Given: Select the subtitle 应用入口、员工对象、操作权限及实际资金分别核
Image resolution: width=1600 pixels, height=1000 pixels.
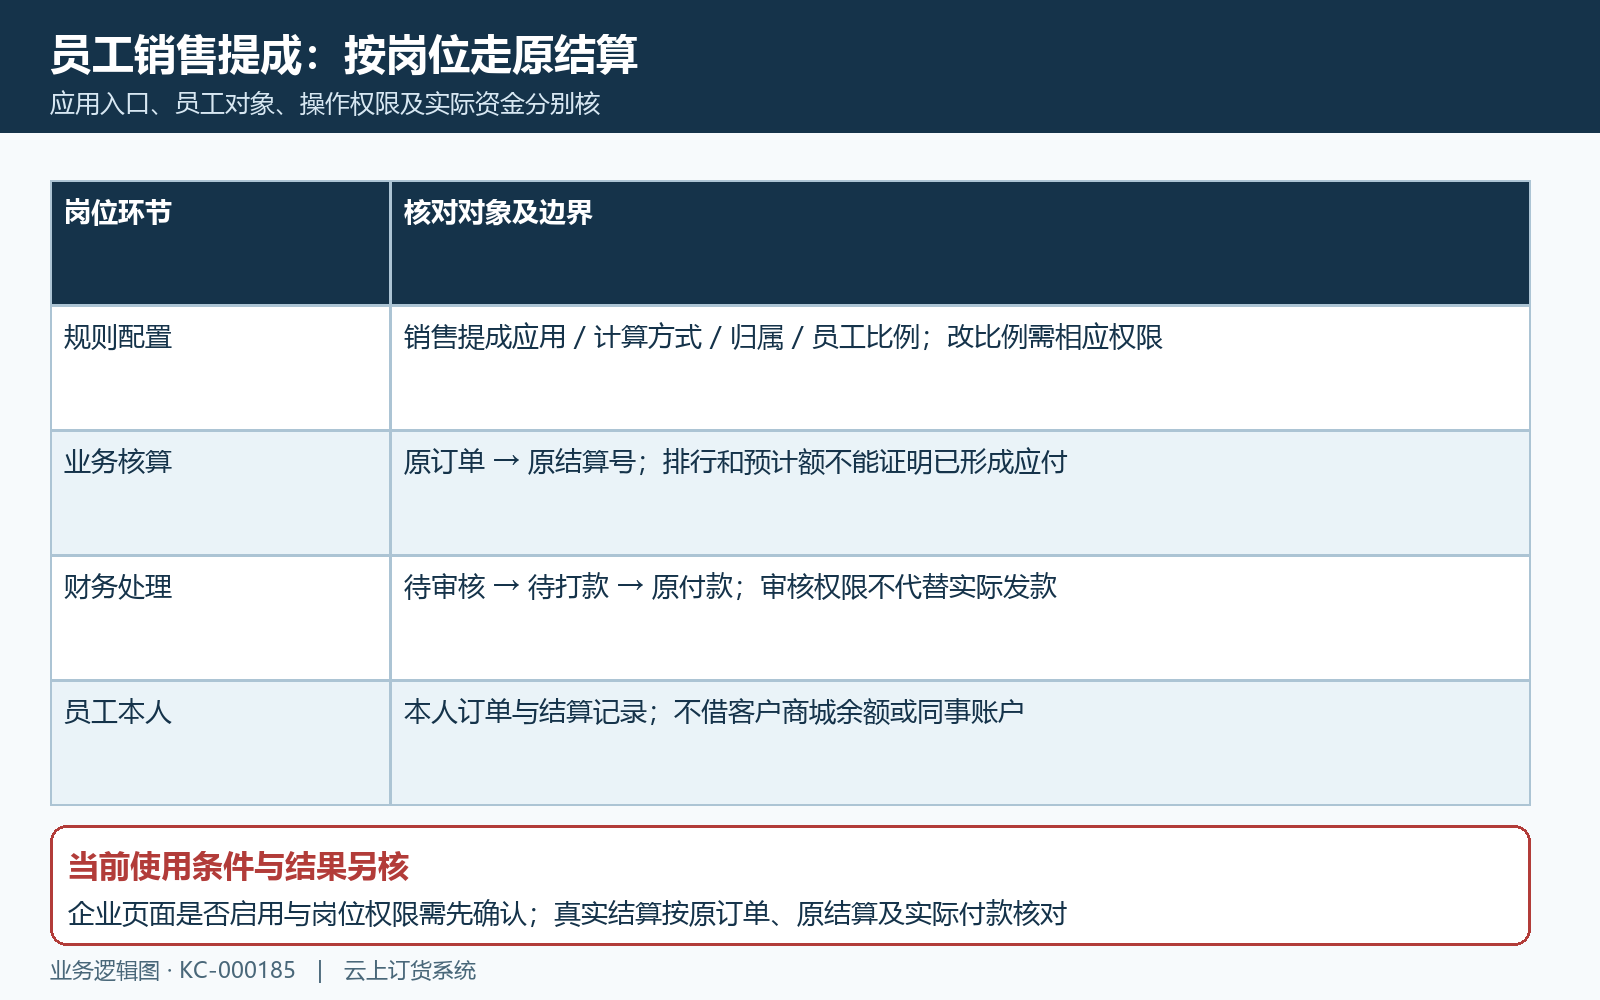Looking at the screenshot, I should click(325, 104).
